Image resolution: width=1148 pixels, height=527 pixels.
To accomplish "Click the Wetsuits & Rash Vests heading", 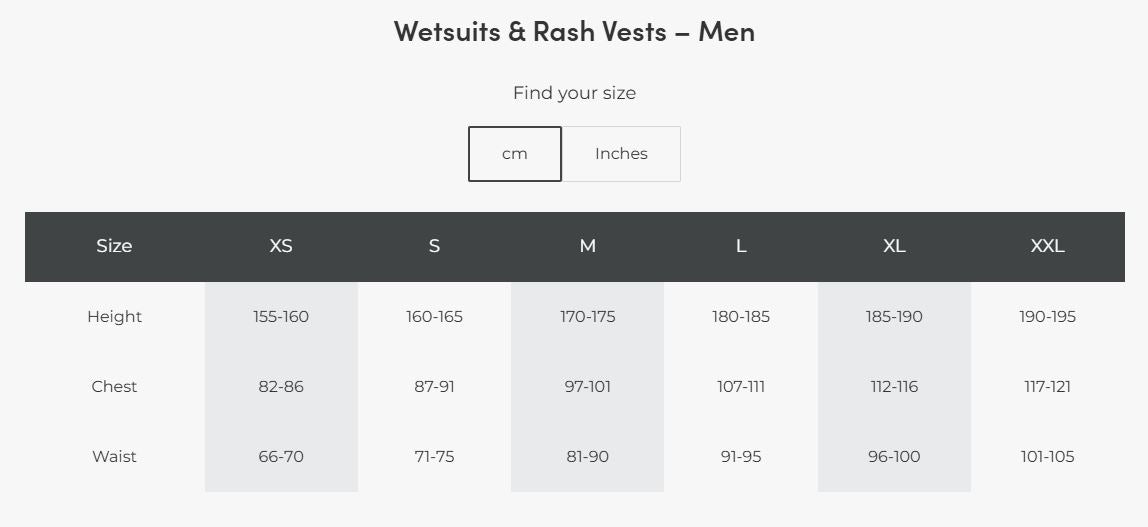I will pos(574,31).
